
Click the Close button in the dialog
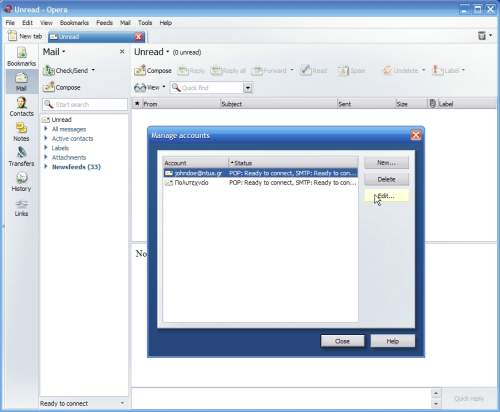point(342,341)
